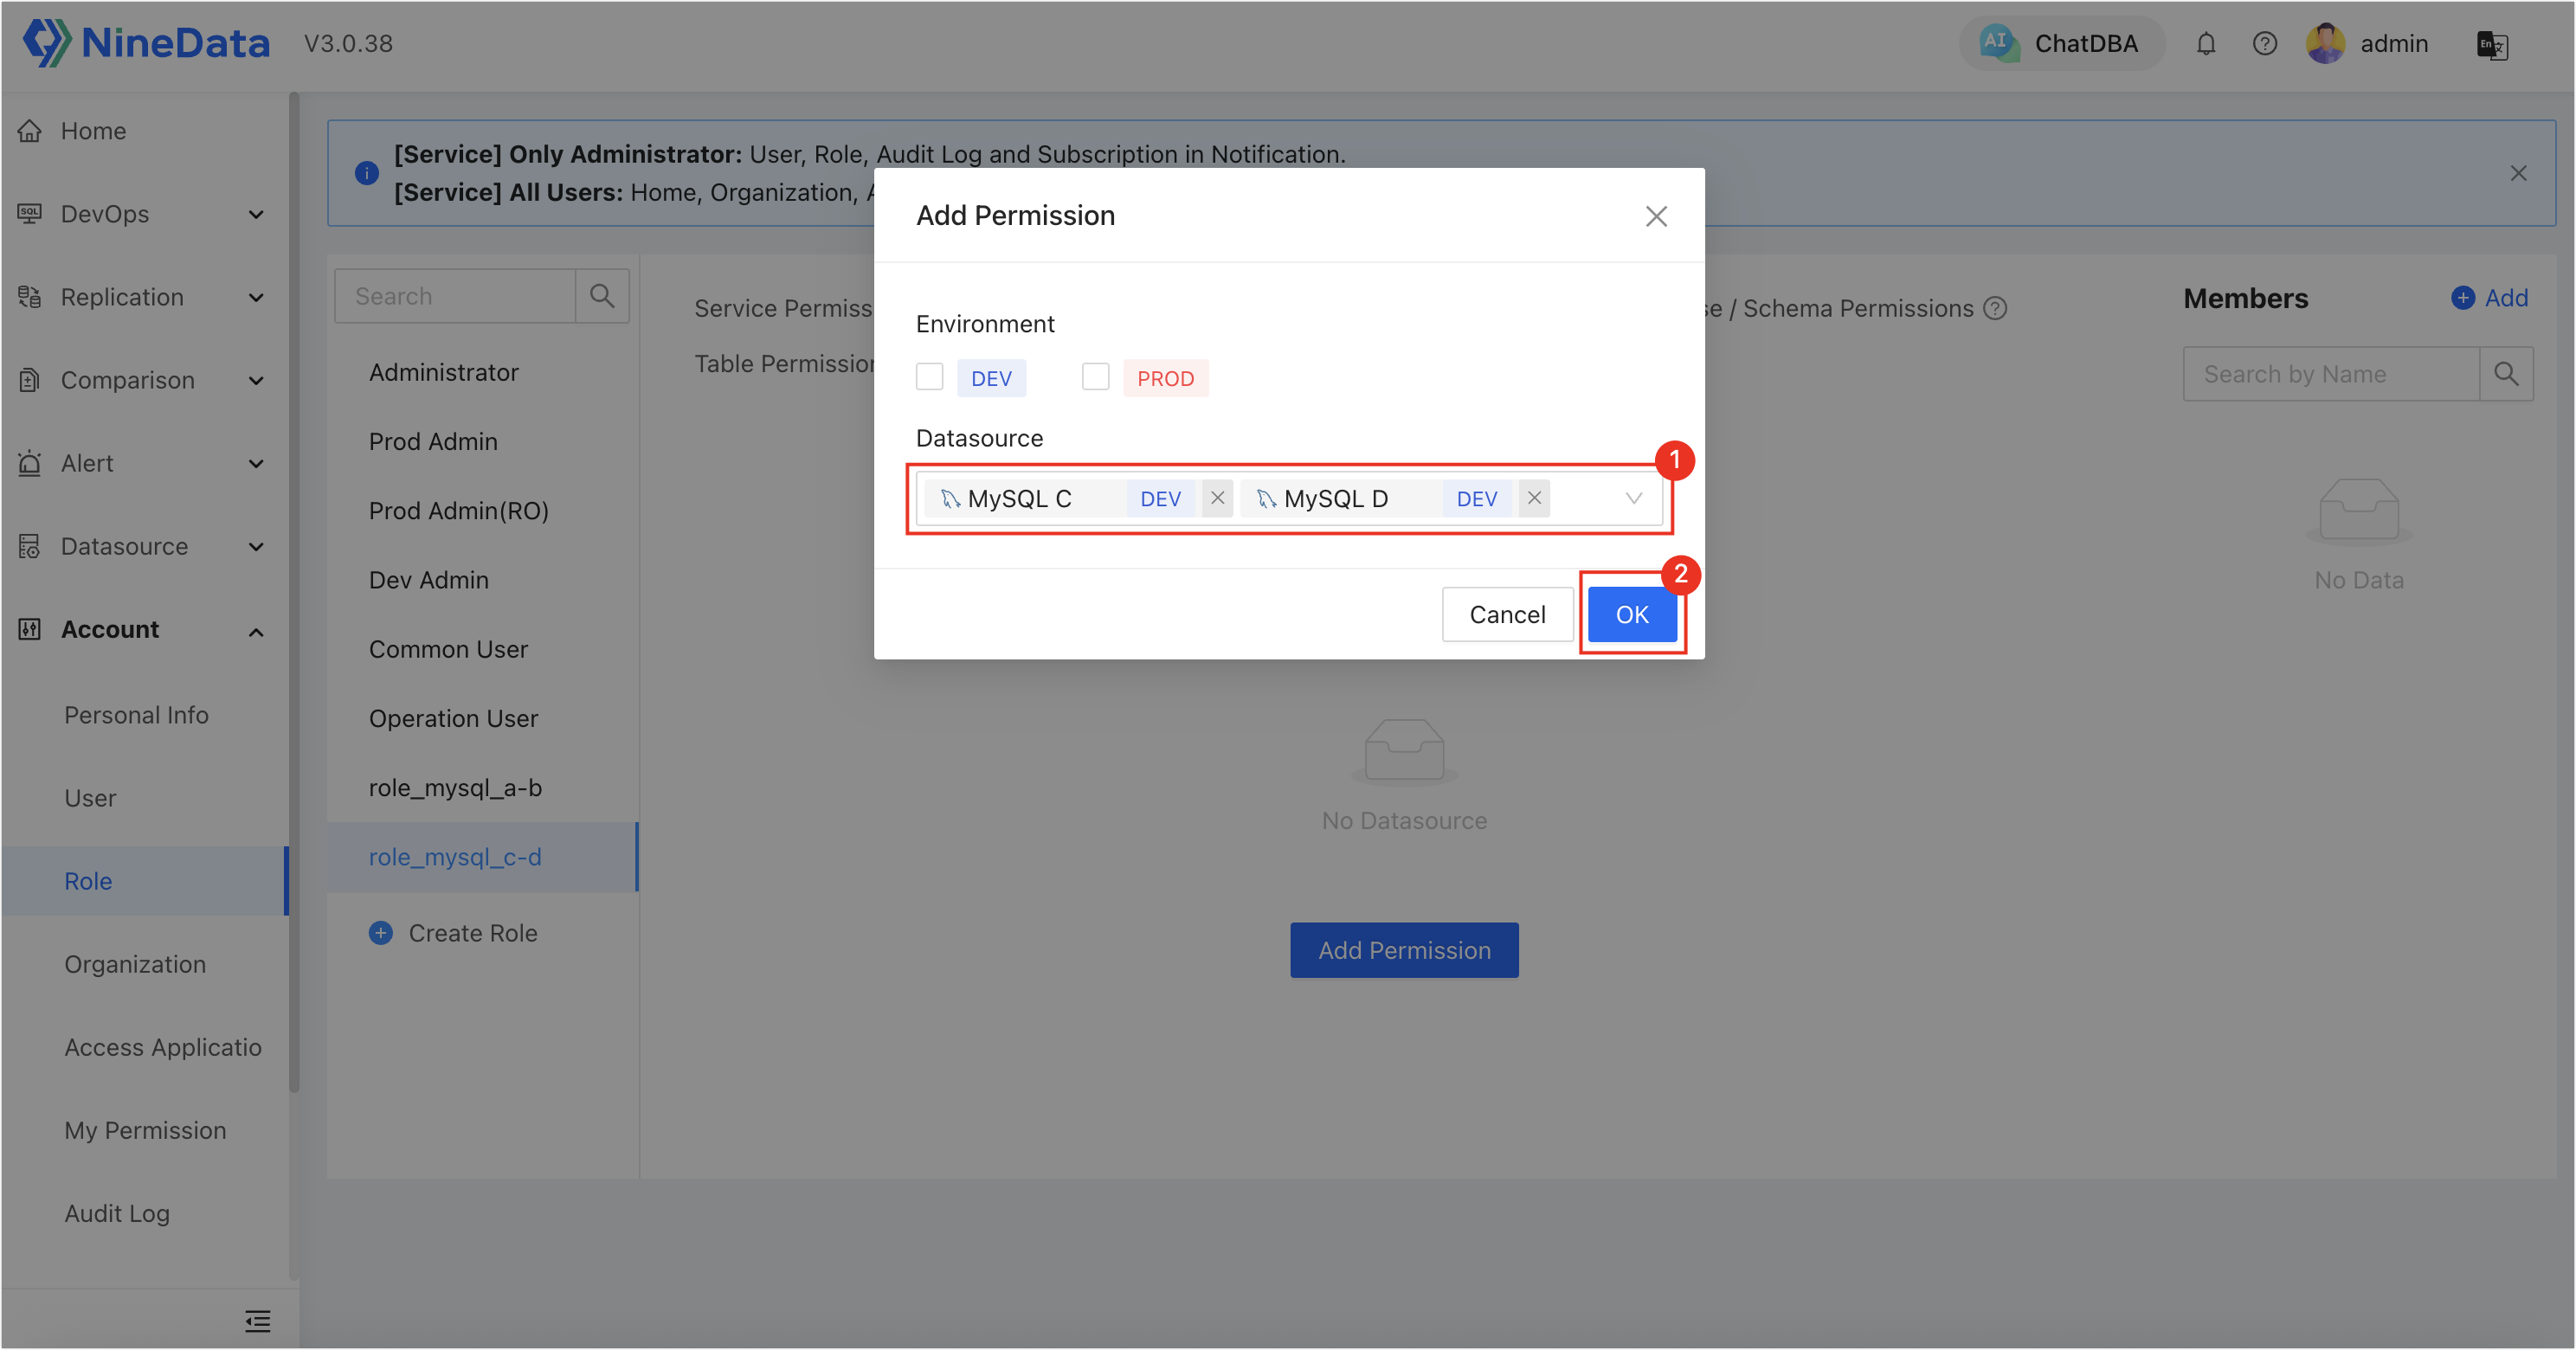This screenshot has width=2576, height=1350.
Task: Check the DEV environment checkbox
Action: pos(929,377)
